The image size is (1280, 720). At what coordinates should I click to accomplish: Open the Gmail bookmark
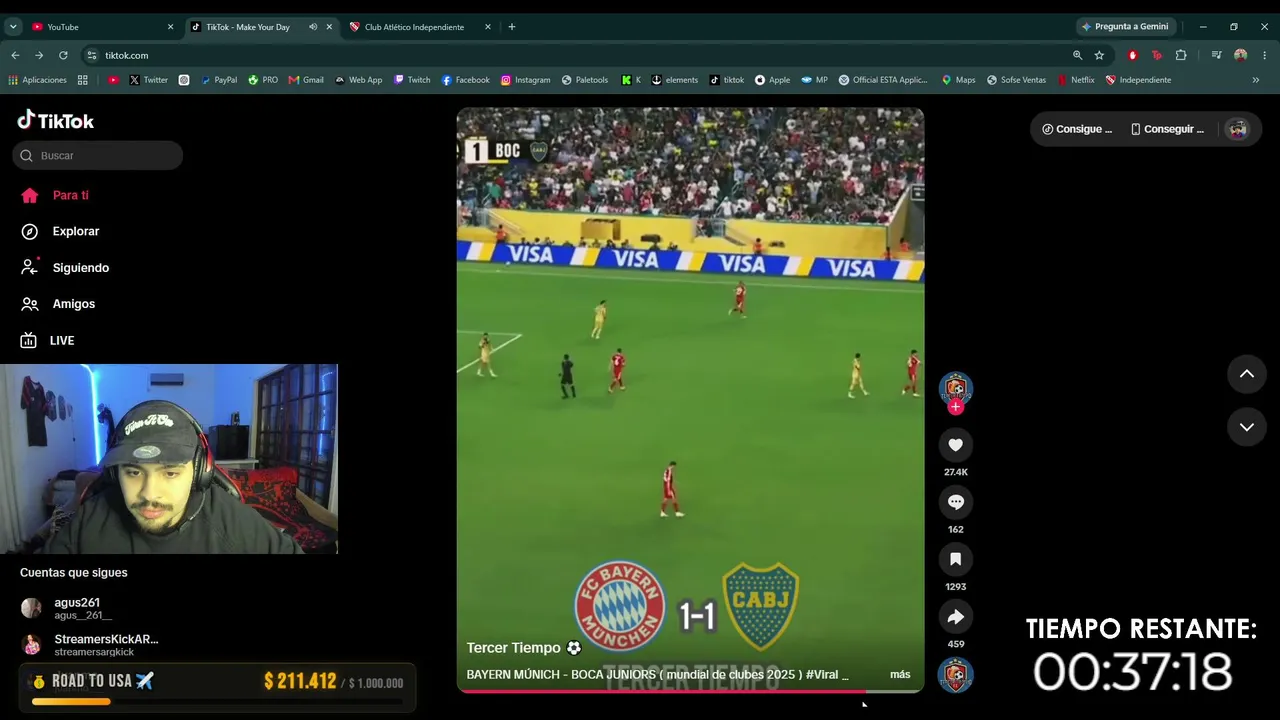point(306,80)
